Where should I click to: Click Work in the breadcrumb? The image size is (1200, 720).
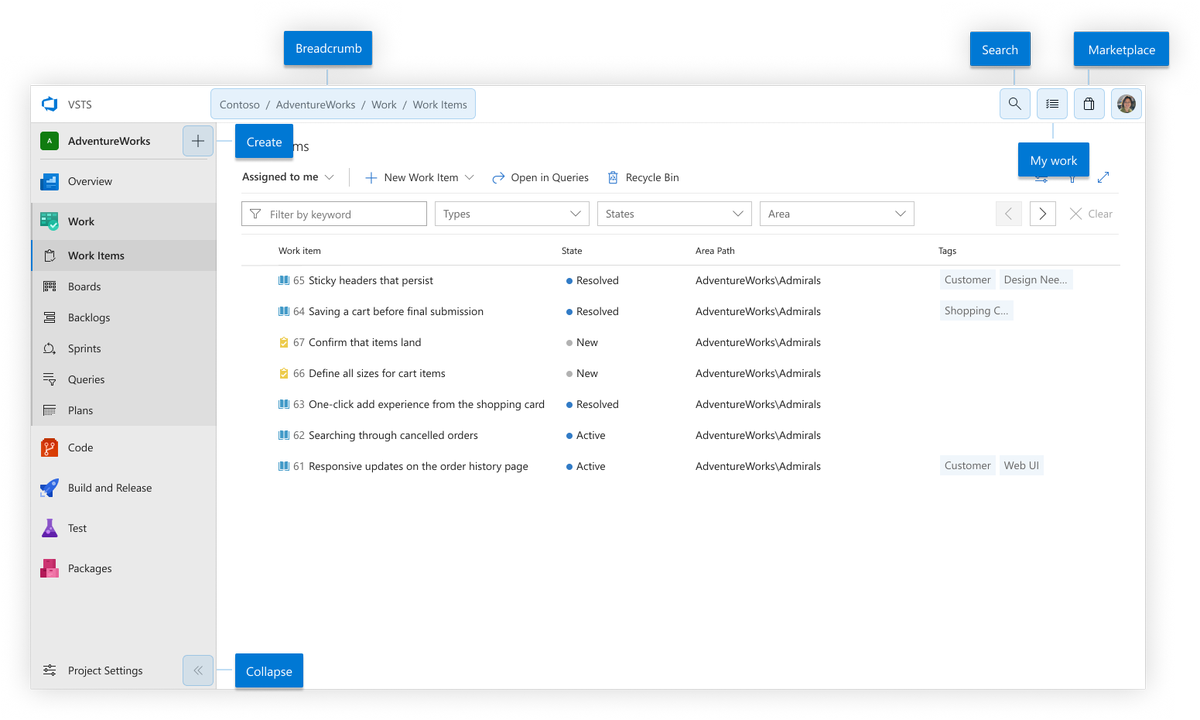384,104
